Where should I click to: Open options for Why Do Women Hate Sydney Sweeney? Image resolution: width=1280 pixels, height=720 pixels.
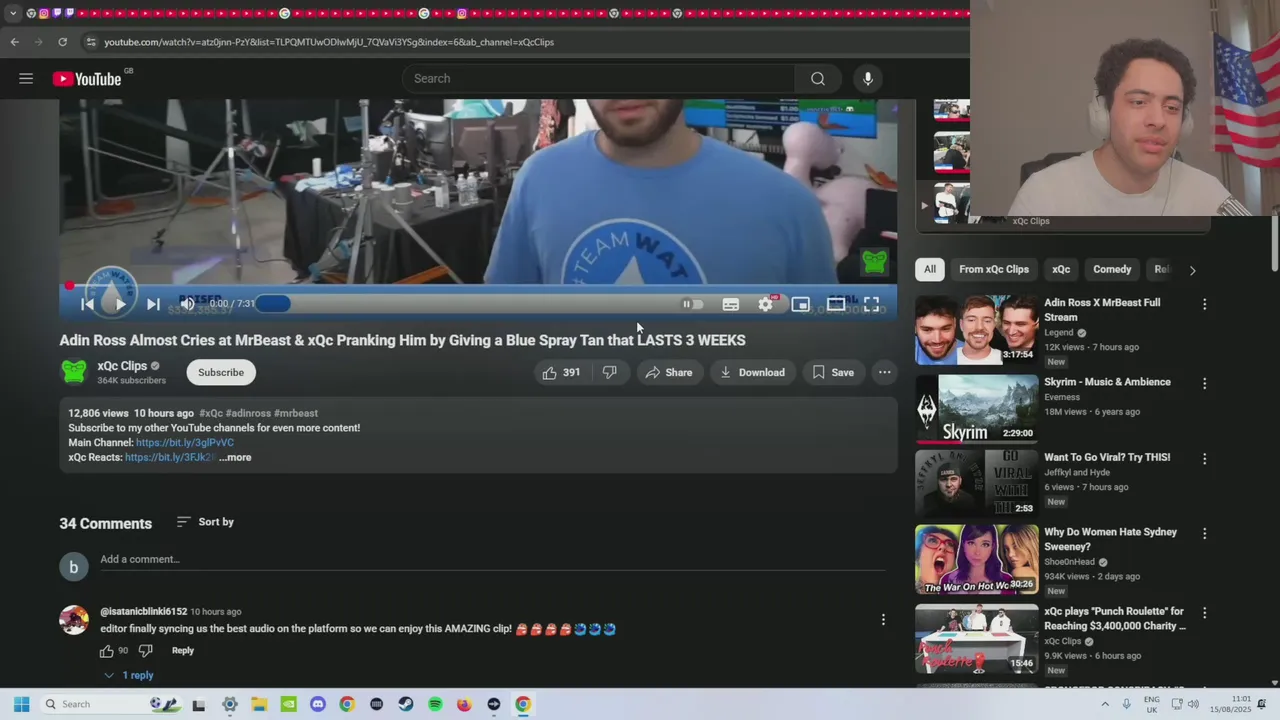click(x=1204, y=534)
